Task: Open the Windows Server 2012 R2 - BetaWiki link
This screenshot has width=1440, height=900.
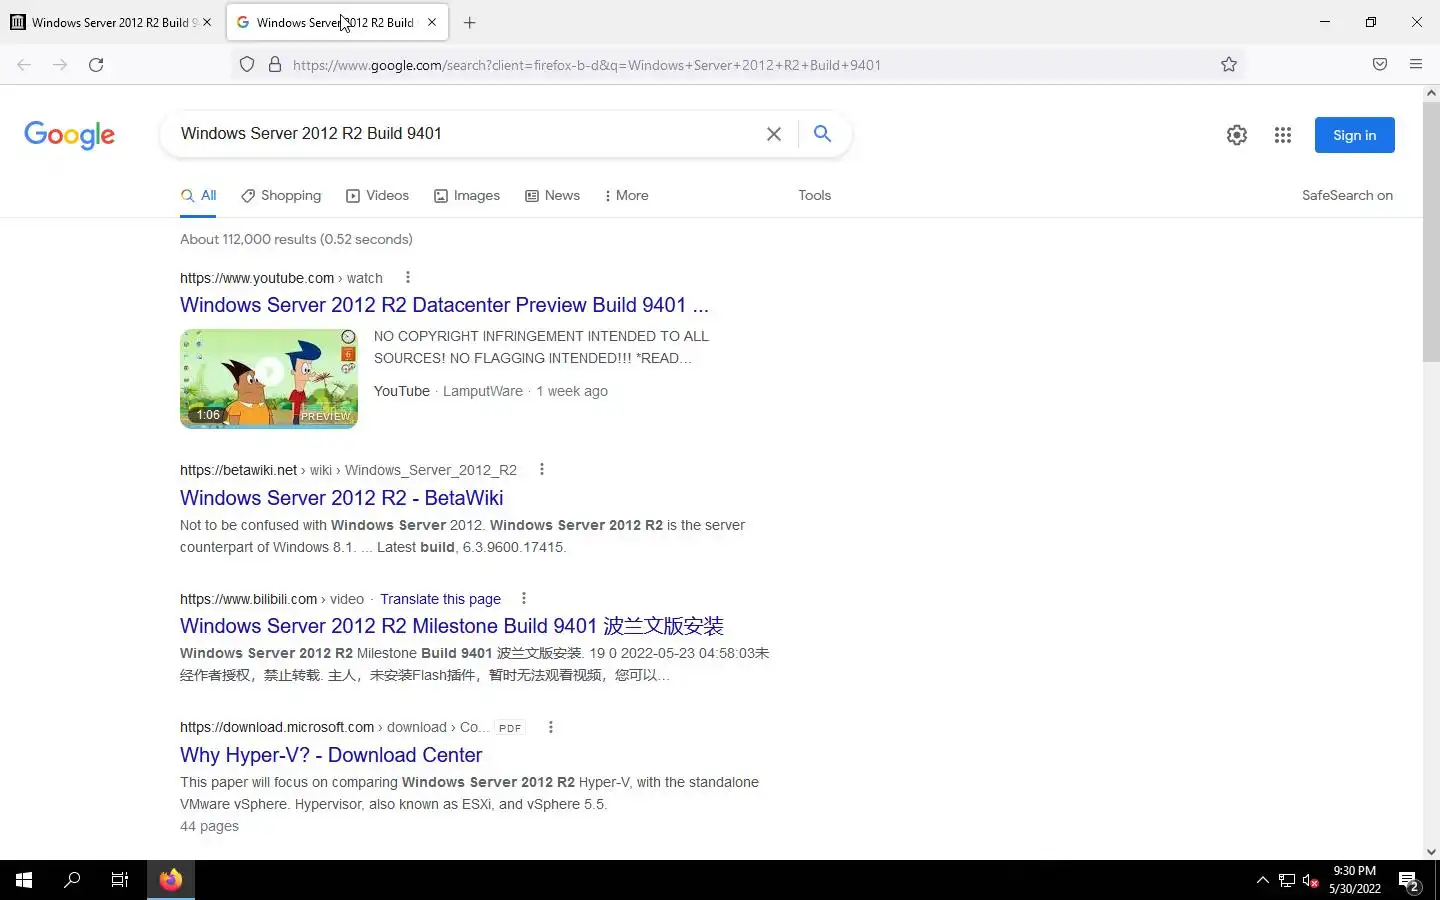Action: pos(342,497)
